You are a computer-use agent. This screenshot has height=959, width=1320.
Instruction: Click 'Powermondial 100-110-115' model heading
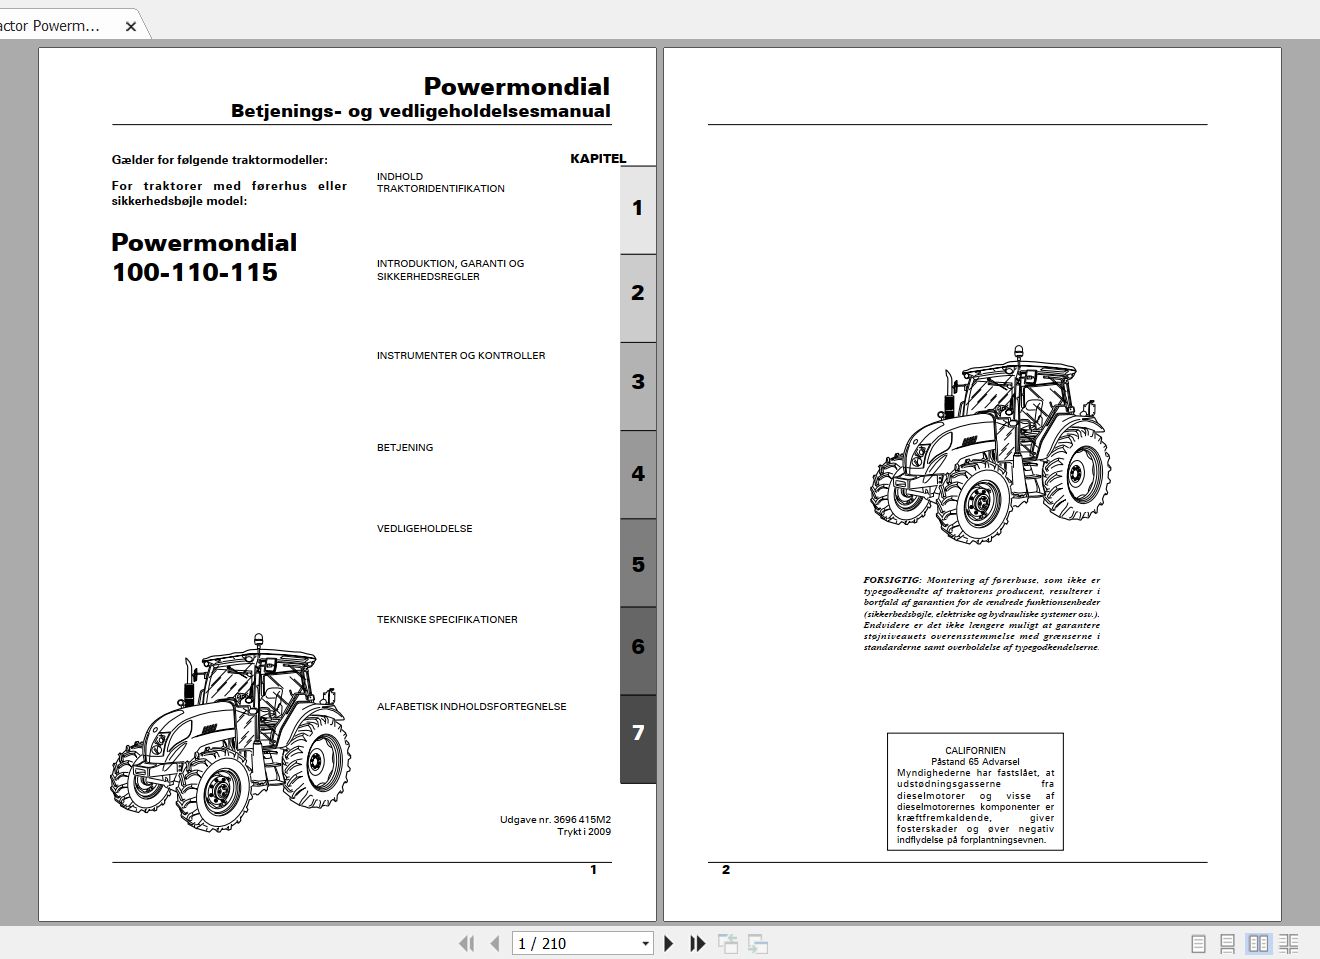pos(204,257)
